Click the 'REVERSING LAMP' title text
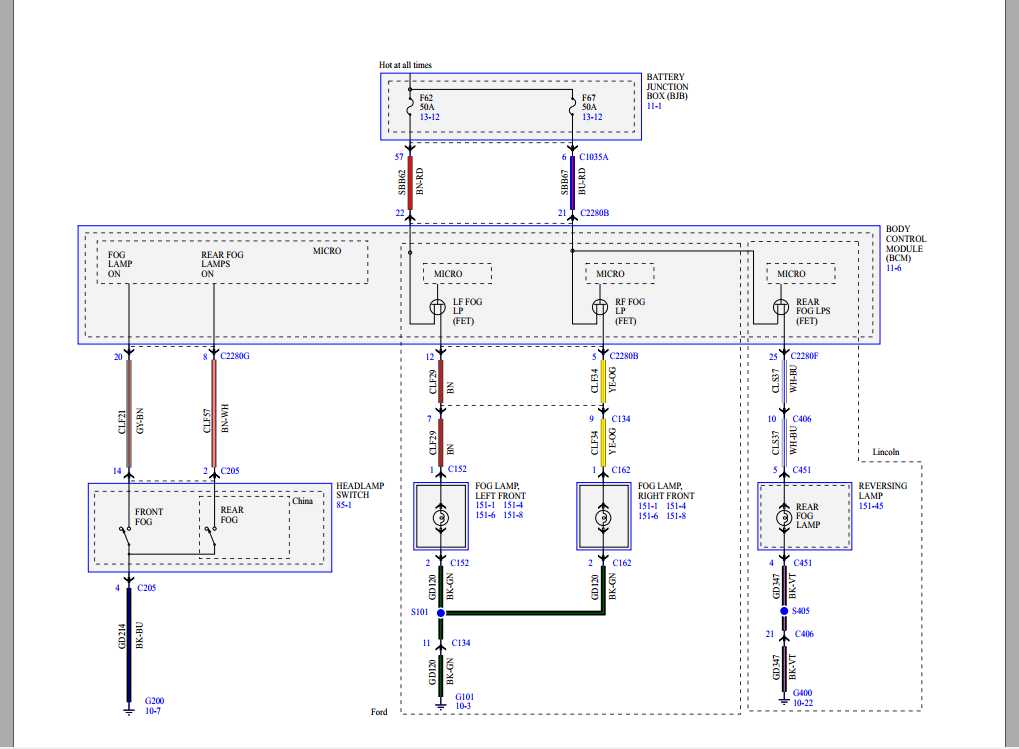1019x749 pixels. [x=883, y=490]
